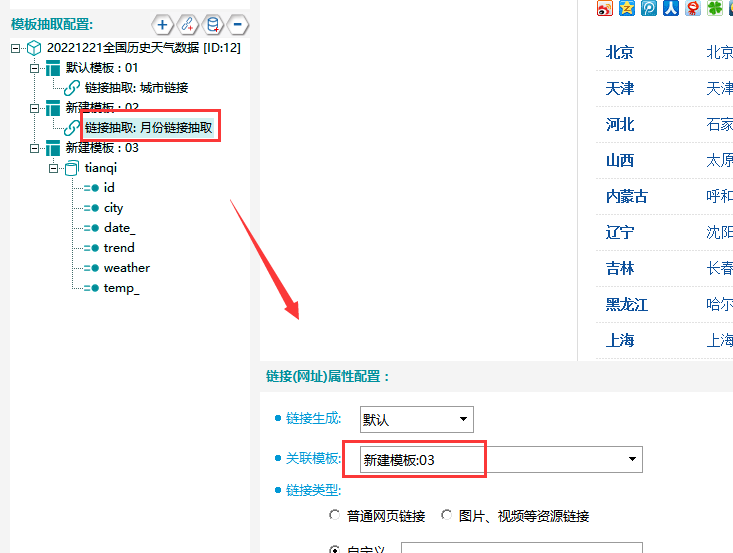Click the add data table icon
This screenshot has width=733, height=553.
pyautogui.click(x=212, y=24)
